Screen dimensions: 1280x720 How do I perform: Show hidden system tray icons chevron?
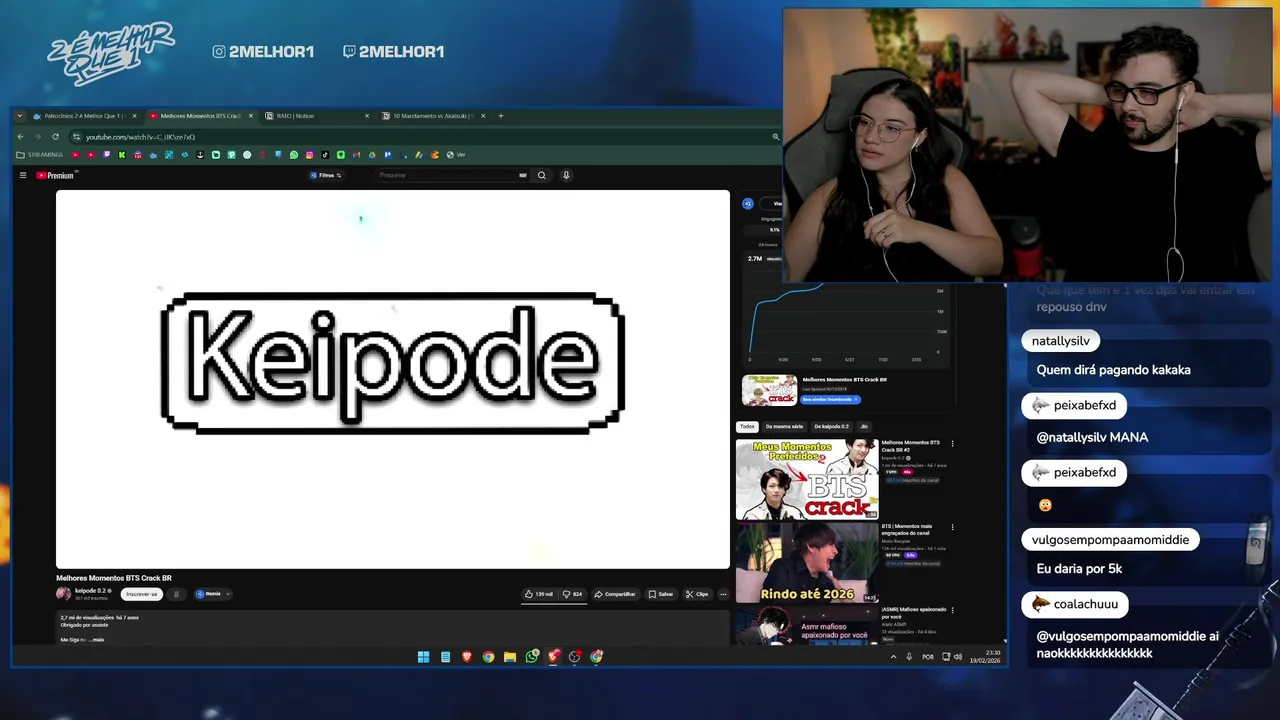coord(894,657)
